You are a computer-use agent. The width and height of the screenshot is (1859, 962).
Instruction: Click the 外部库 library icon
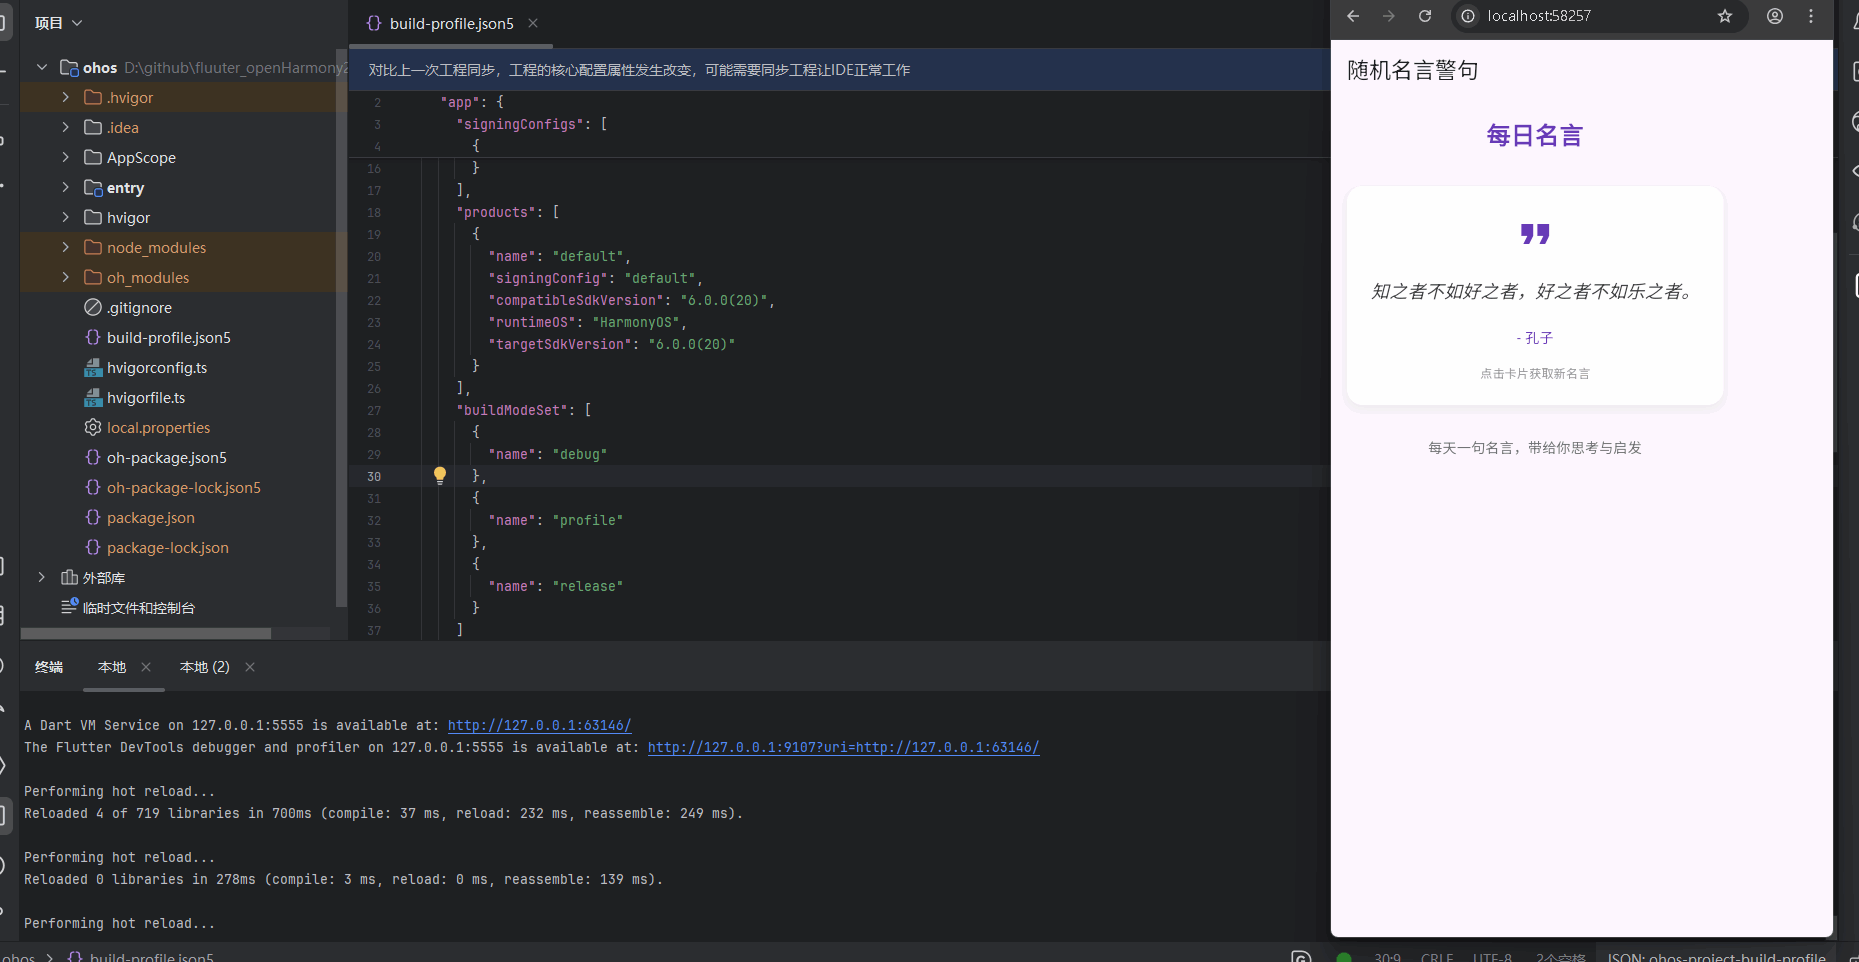click(x=69, y=577)
